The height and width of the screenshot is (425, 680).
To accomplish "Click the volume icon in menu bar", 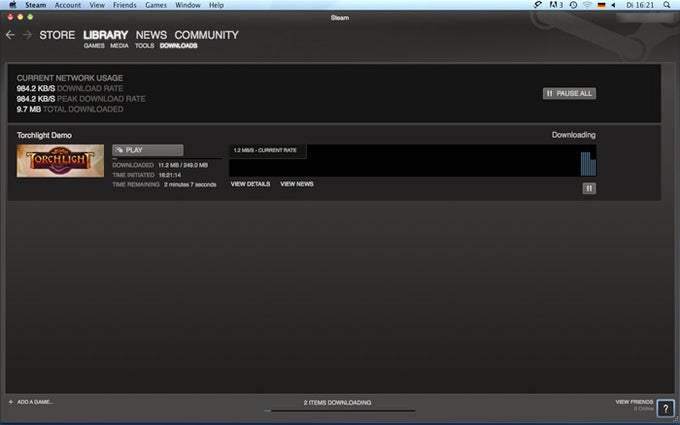I will (x=614, y=5).
